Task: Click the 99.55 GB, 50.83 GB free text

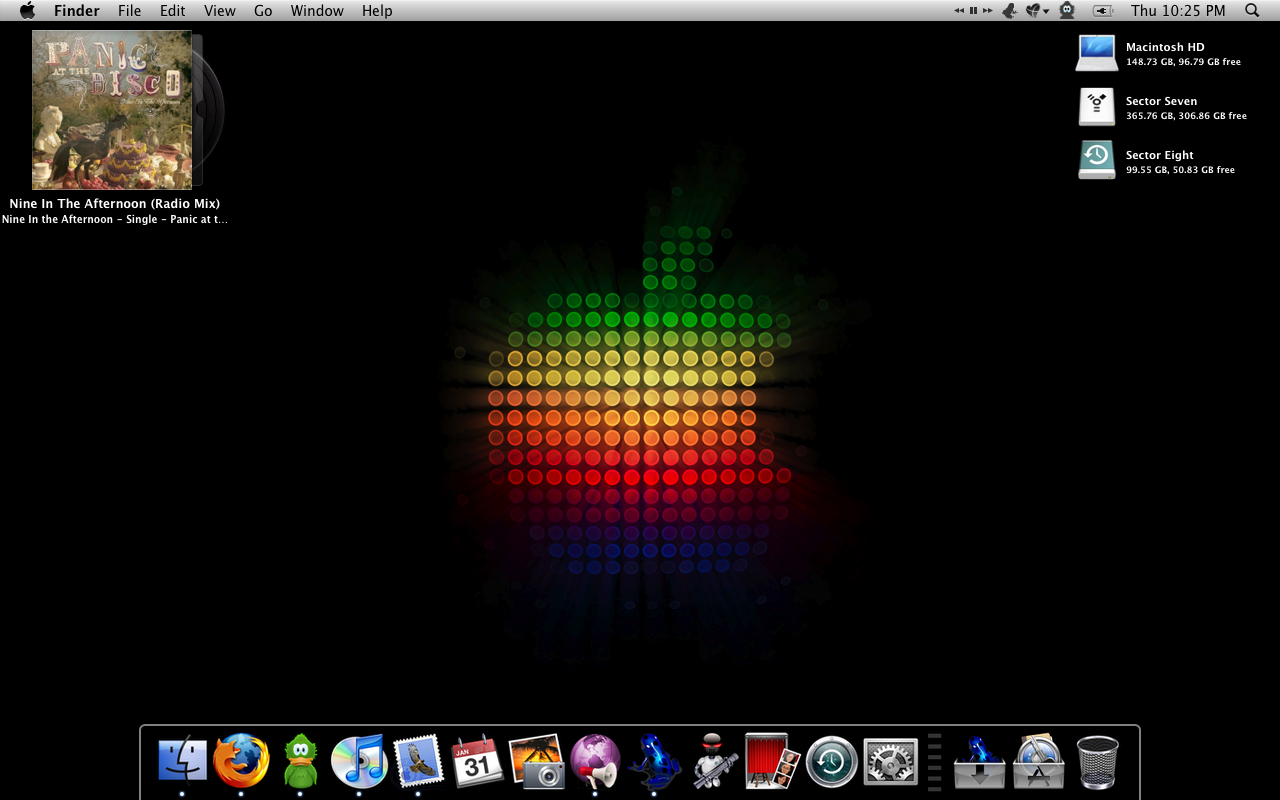Action: [1180, 170]
